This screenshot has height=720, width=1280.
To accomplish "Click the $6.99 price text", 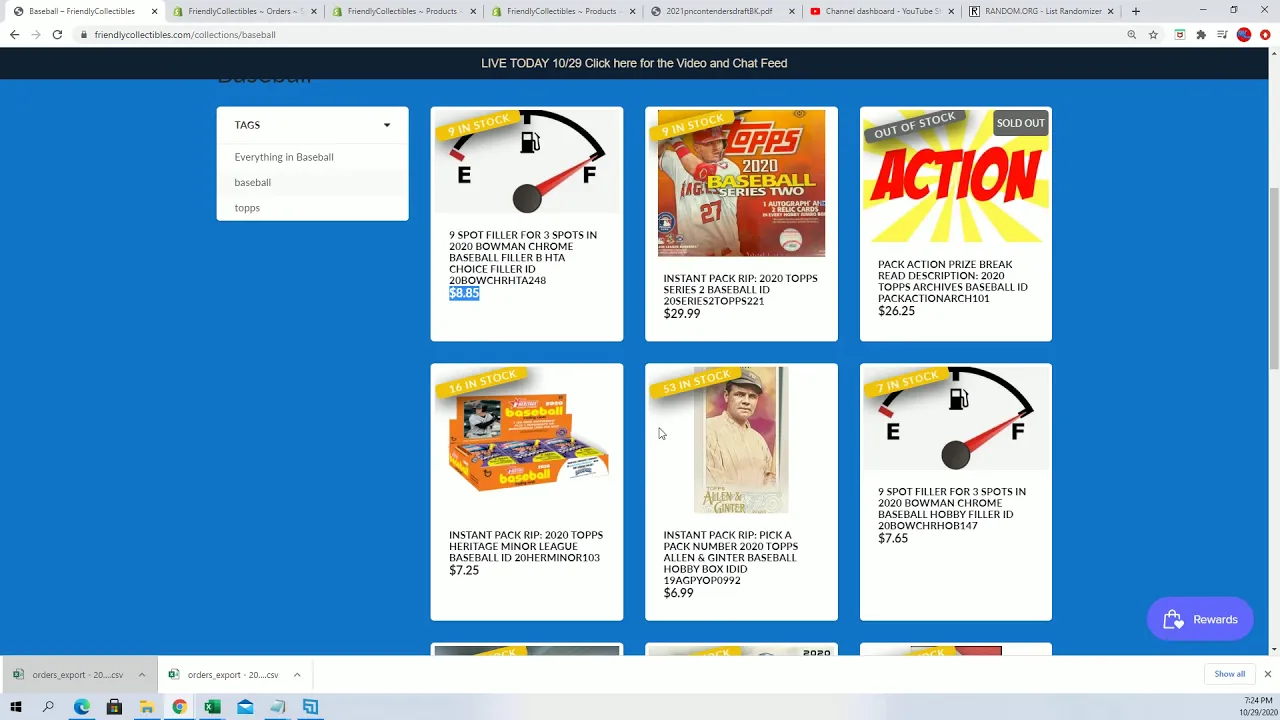I will [678, 593].
